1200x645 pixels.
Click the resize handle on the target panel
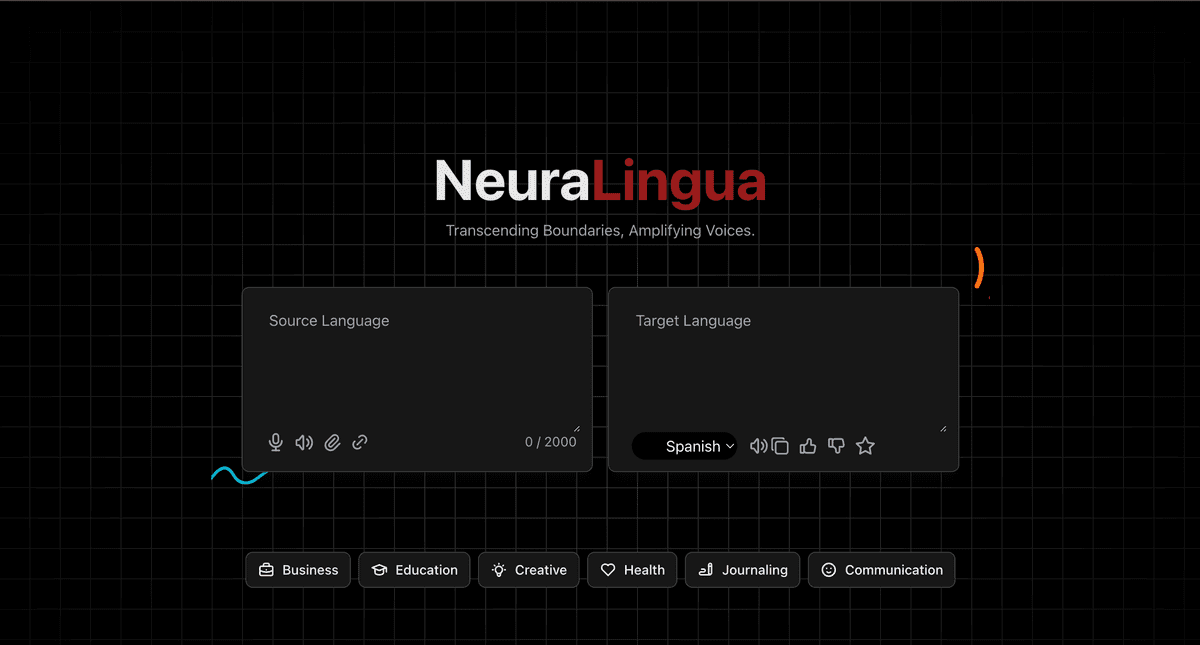click(944, 426)
